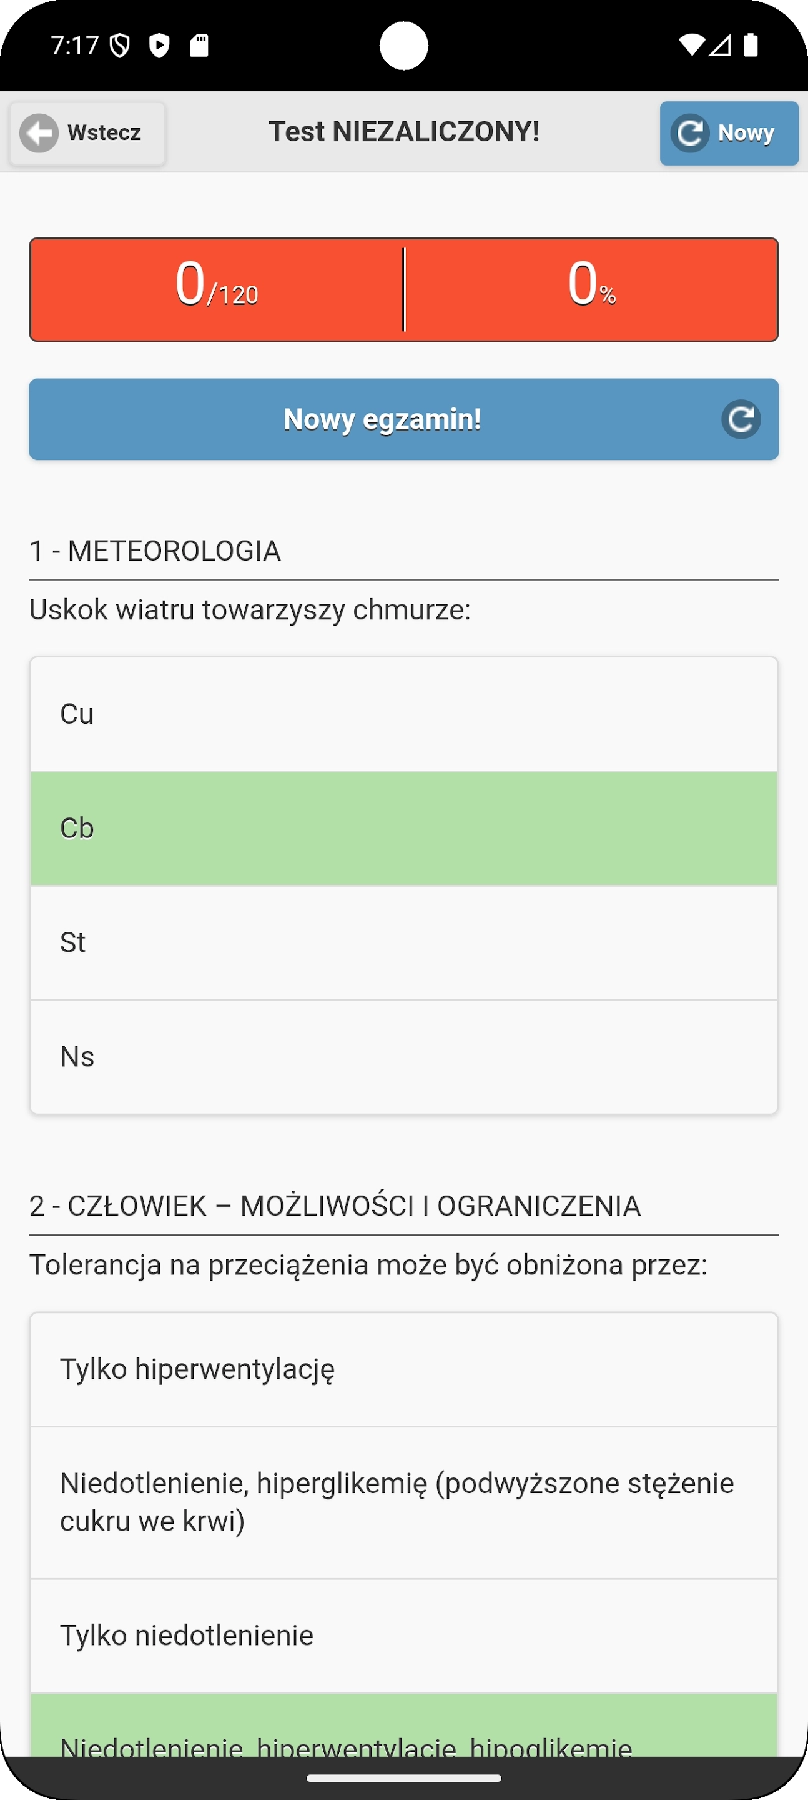Select answer Tylko niedotlenienie

pos(404,1635)
